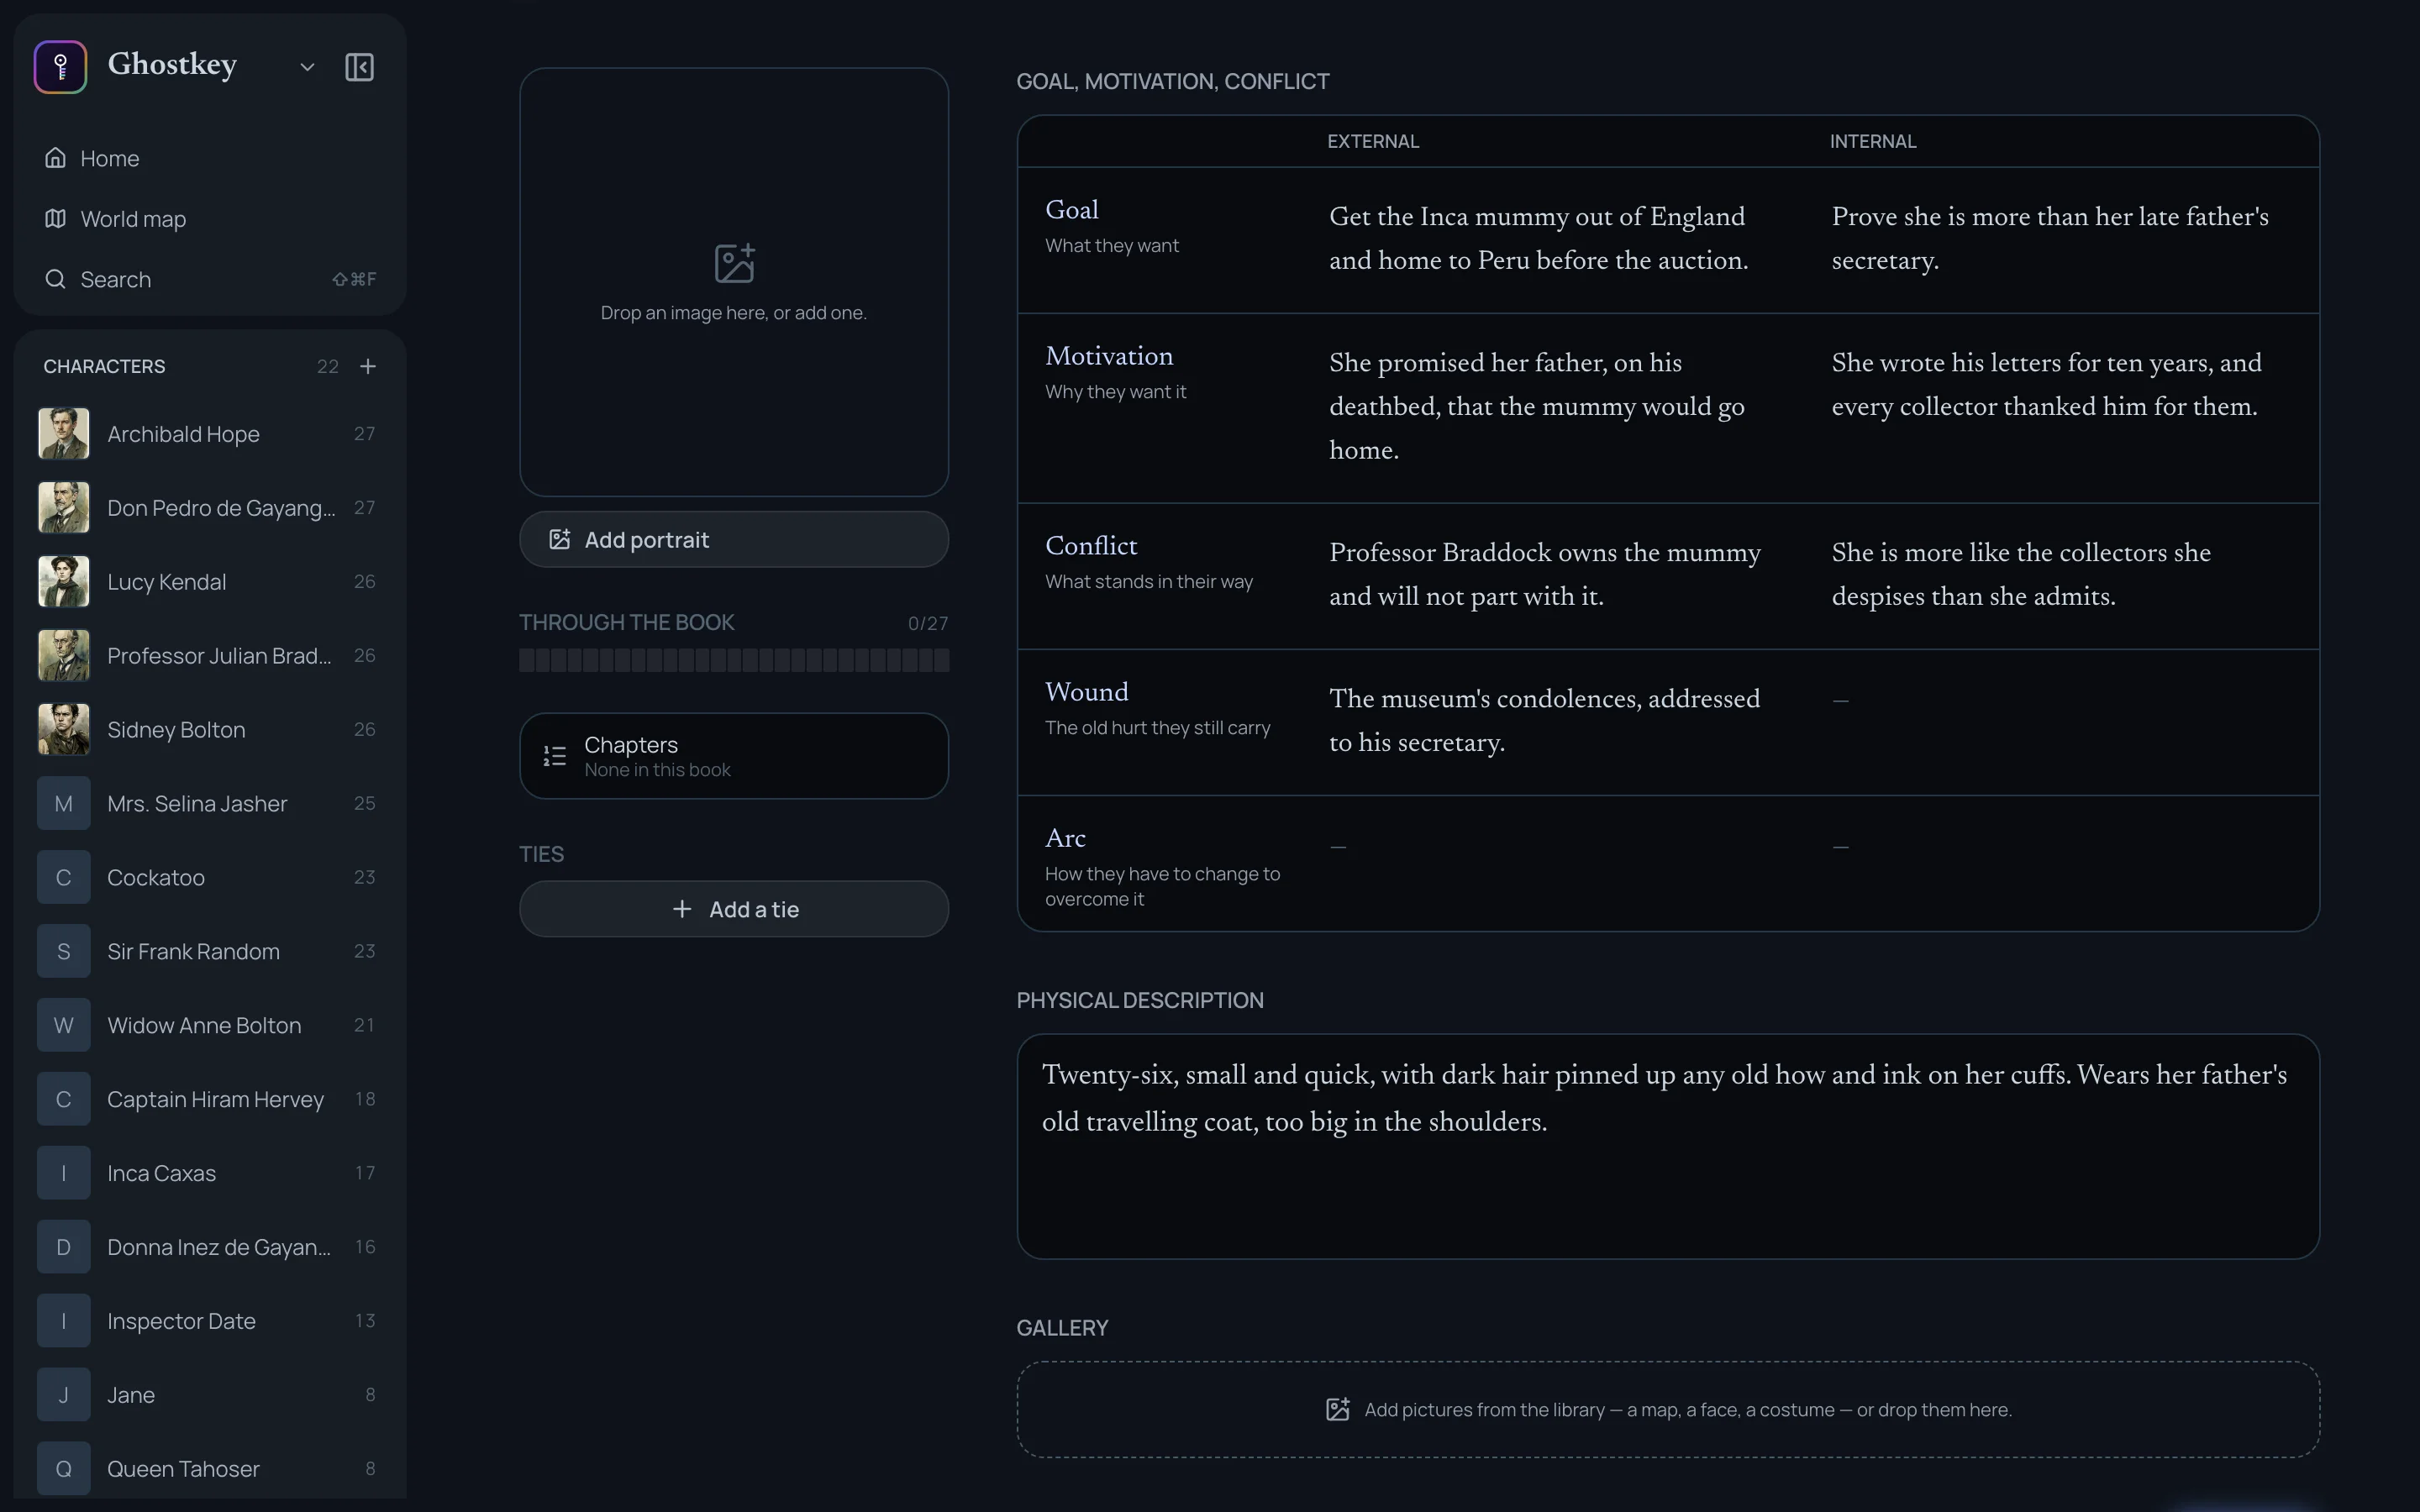
Task: Click the image-add icon in the portrait drop zone
Action: (734, 263)
